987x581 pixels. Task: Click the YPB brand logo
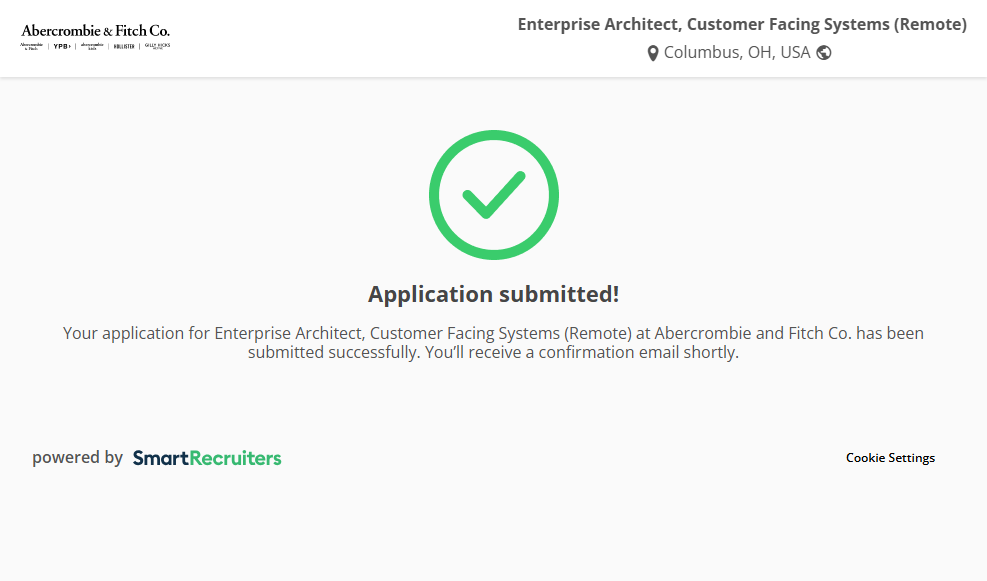(62, 46)
